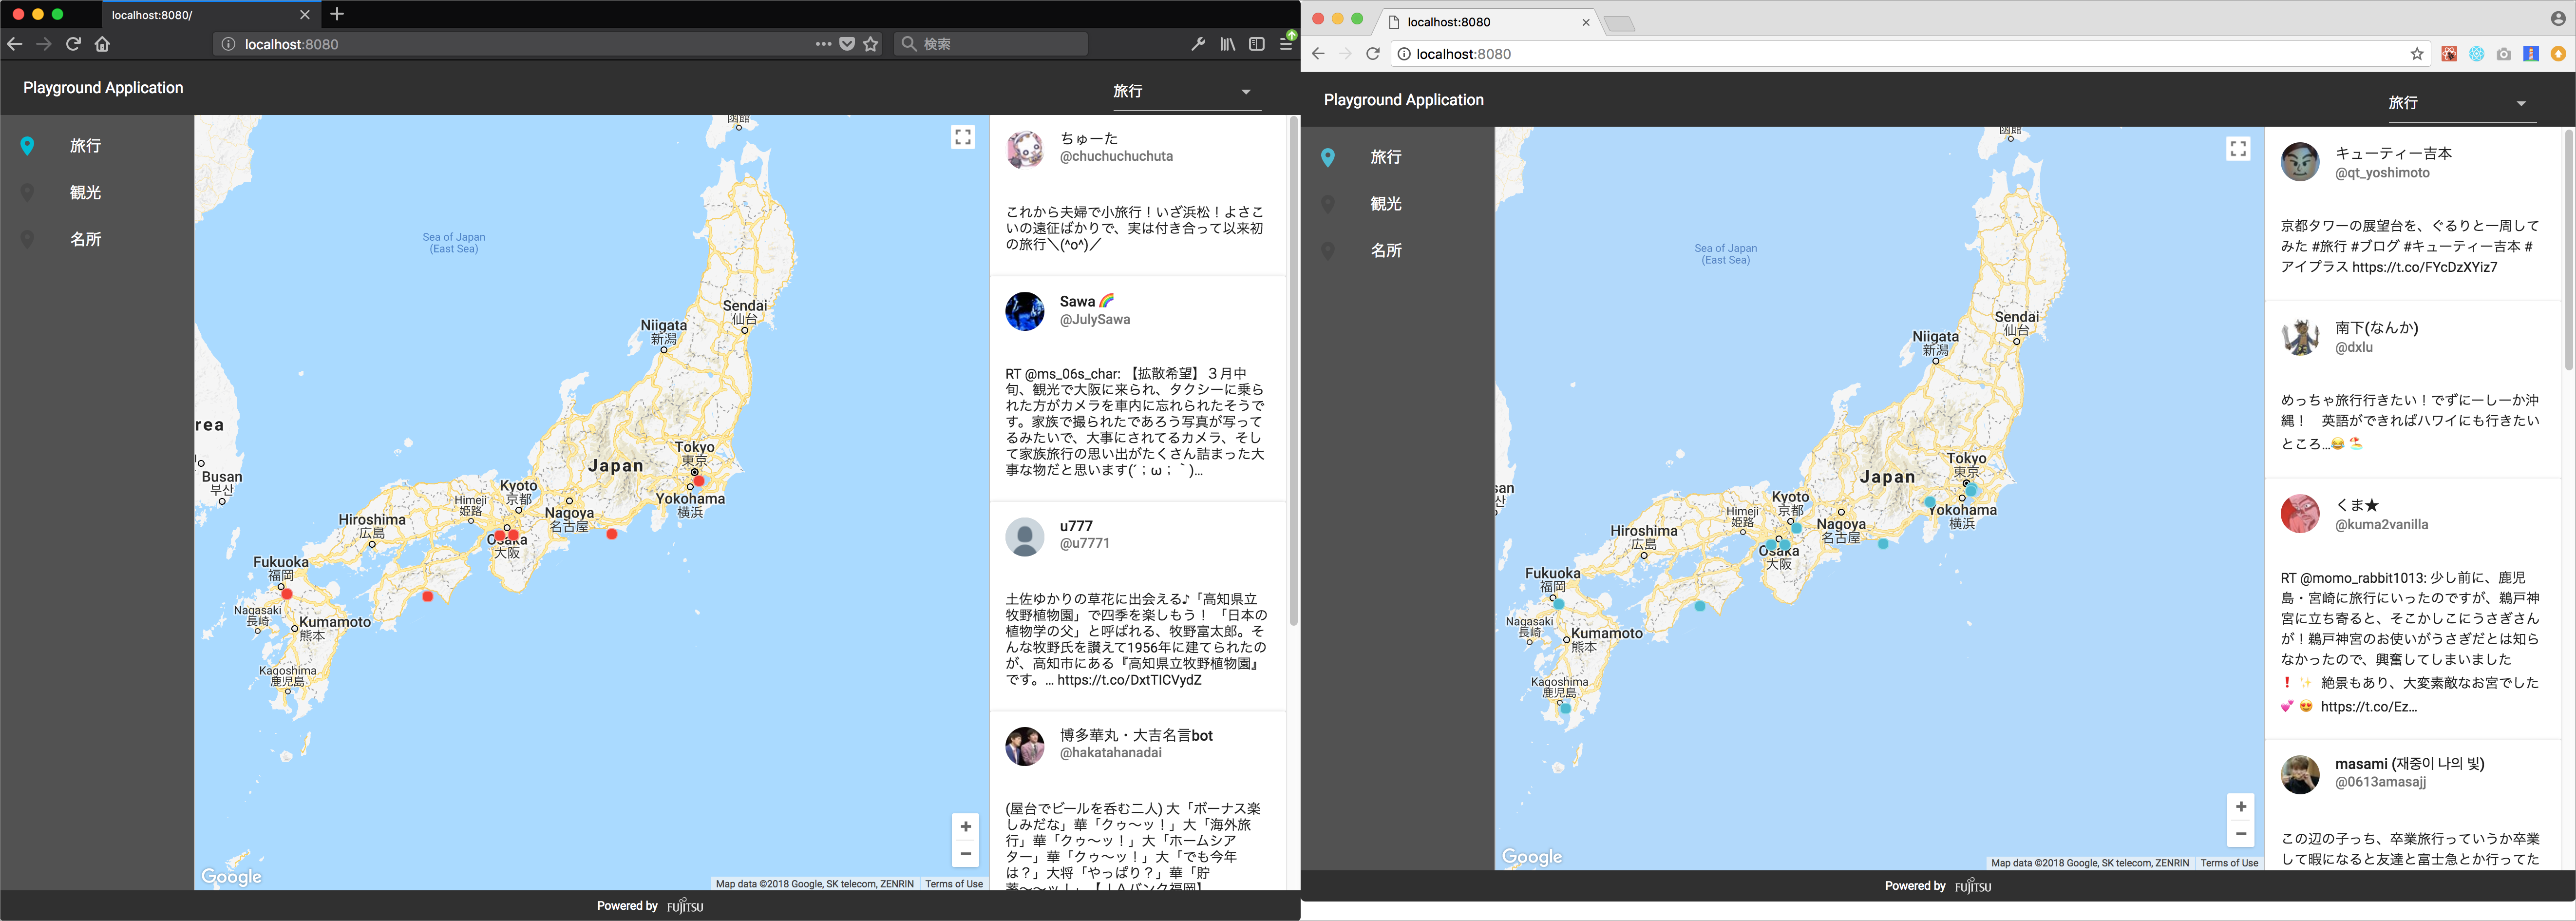Open the 旅行 dropdown in Firefox app header
2576x921 pixels.
tap(1186, 91)
